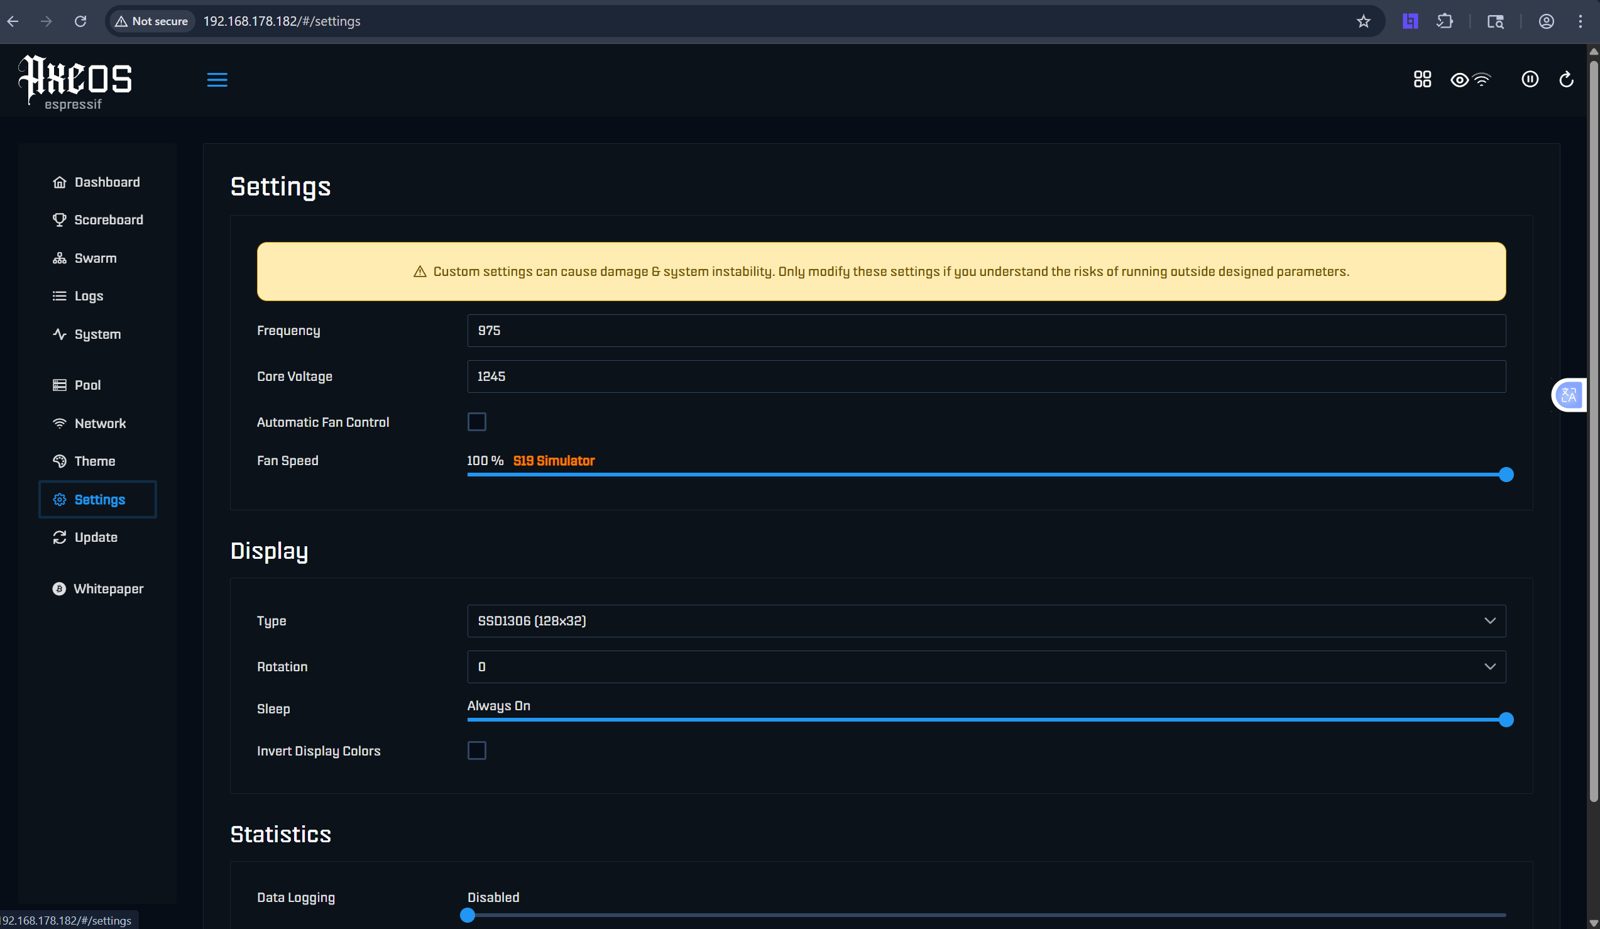The width and height of the screenshot is (1600, 929).
Task: Navigate to the Update page
Action: (97, 537)
